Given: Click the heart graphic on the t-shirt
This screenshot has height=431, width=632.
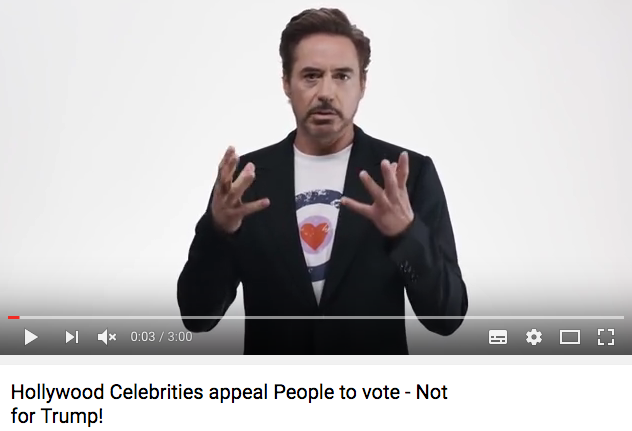Looking at the screenshot, I should point(315,236).
